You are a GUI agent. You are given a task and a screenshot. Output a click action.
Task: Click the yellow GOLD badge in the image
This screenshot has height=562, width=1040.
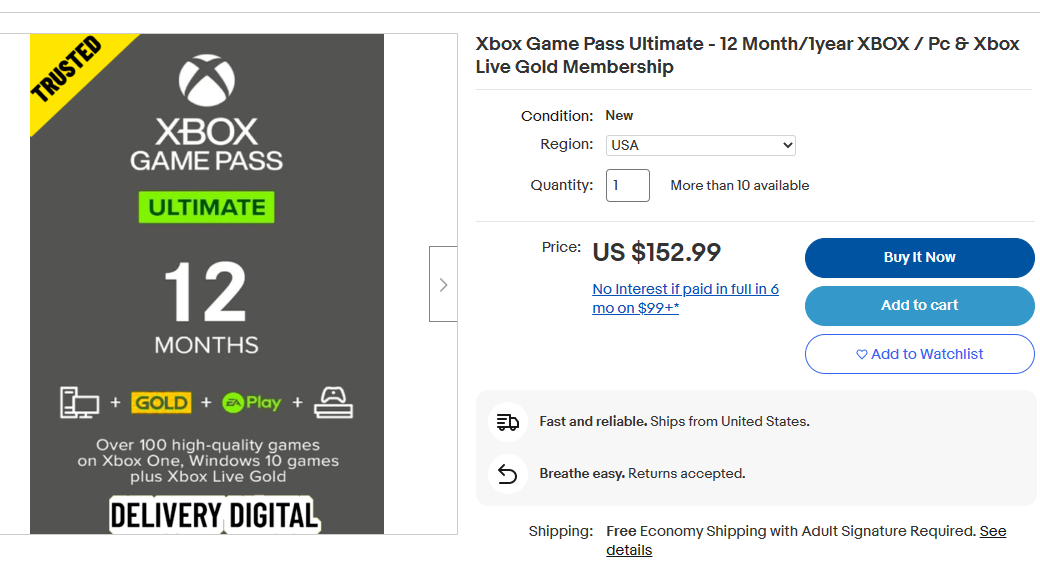(x=161, y=403)
